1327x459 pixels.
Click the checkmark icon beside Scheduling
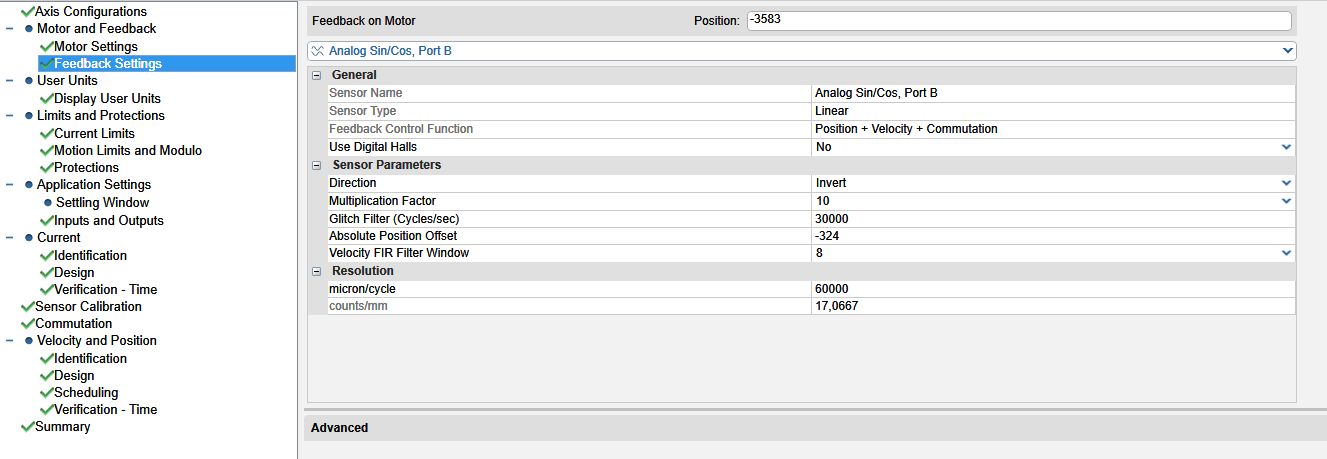pos(46,393)
